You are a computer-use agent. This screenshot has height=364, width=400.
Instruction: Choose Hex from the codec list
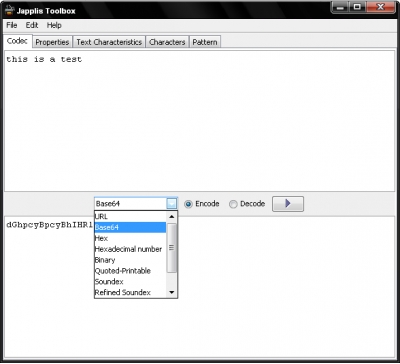coord(130,238)
